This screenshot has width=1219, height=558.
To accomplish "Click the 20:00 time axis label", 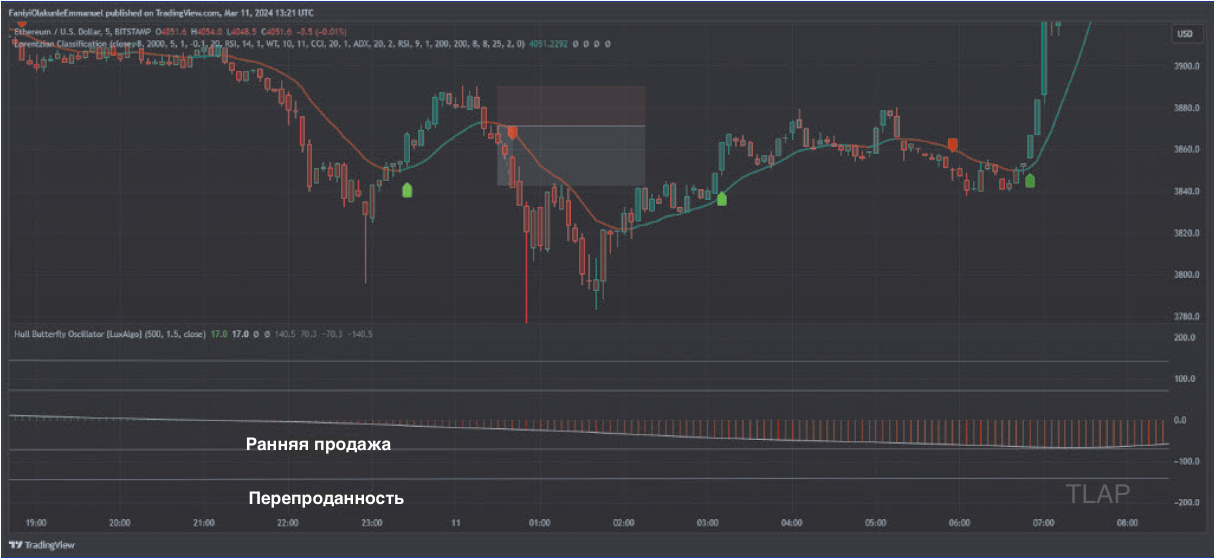I will point(120,523).
